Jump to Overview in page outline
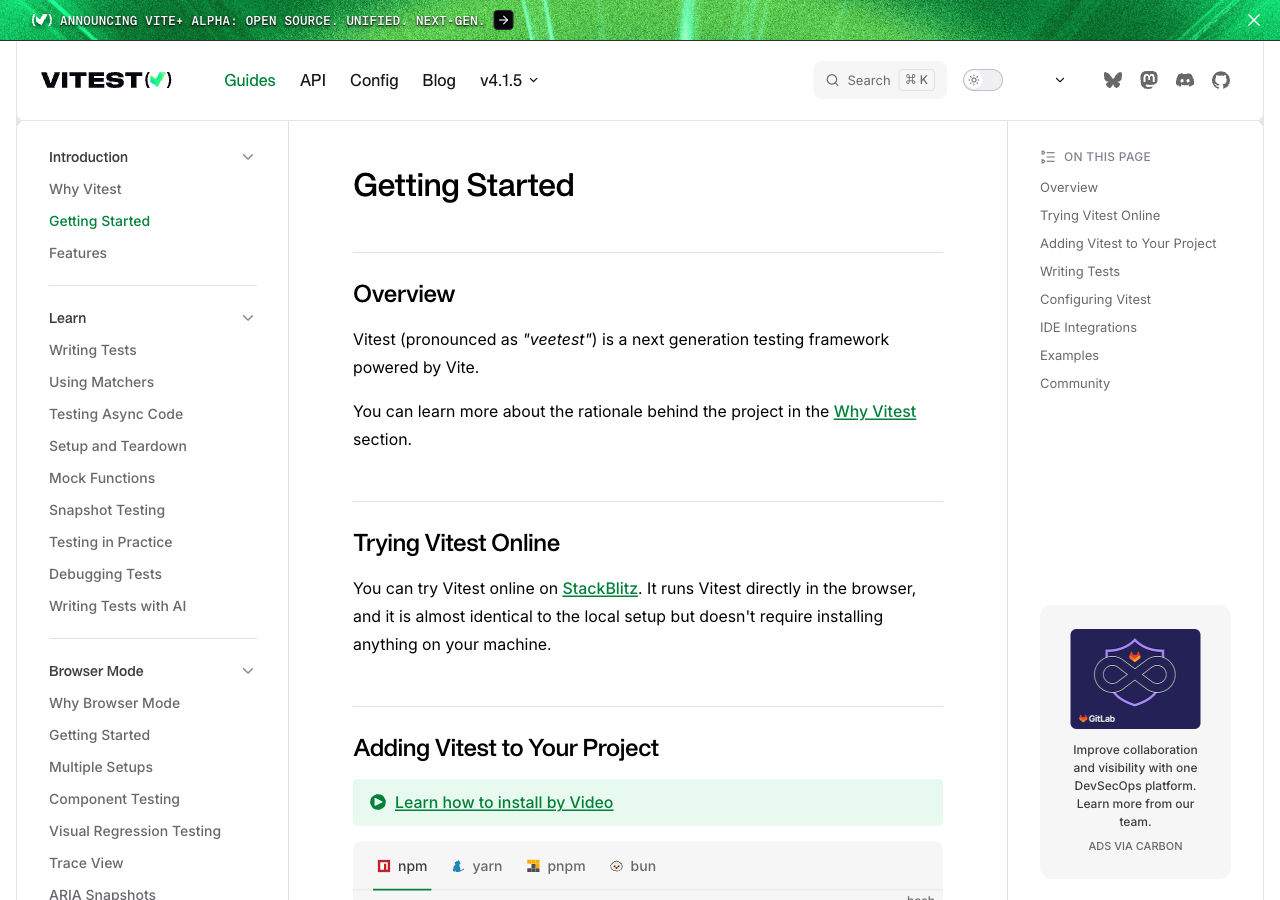Image resolution: width=1280 pixels, height=900 pixels. click(1069, 187)
